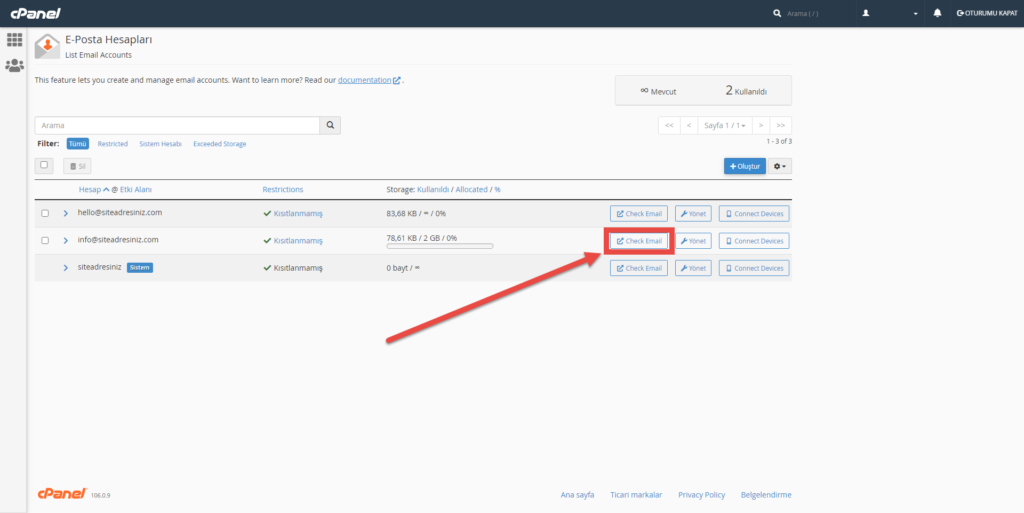Open the user manager sidebar icon
Image resolution: width=1024 pixels, height=513 pixels.
tap(15, 66)
